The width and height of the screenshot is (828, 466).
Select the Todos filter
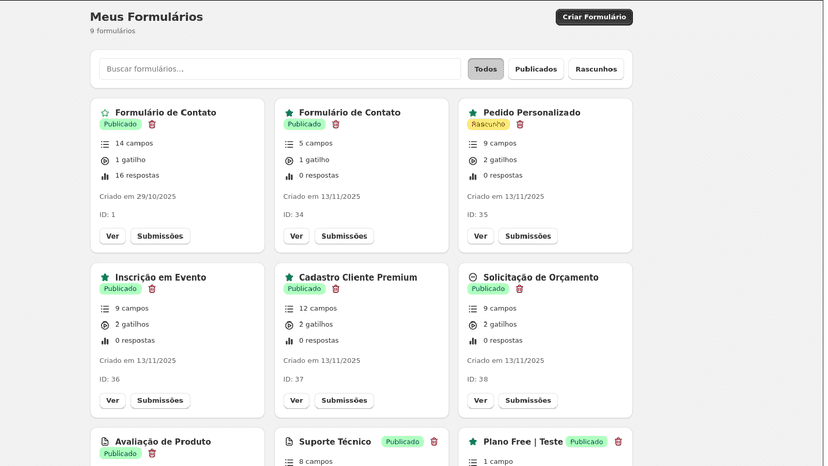486,69
